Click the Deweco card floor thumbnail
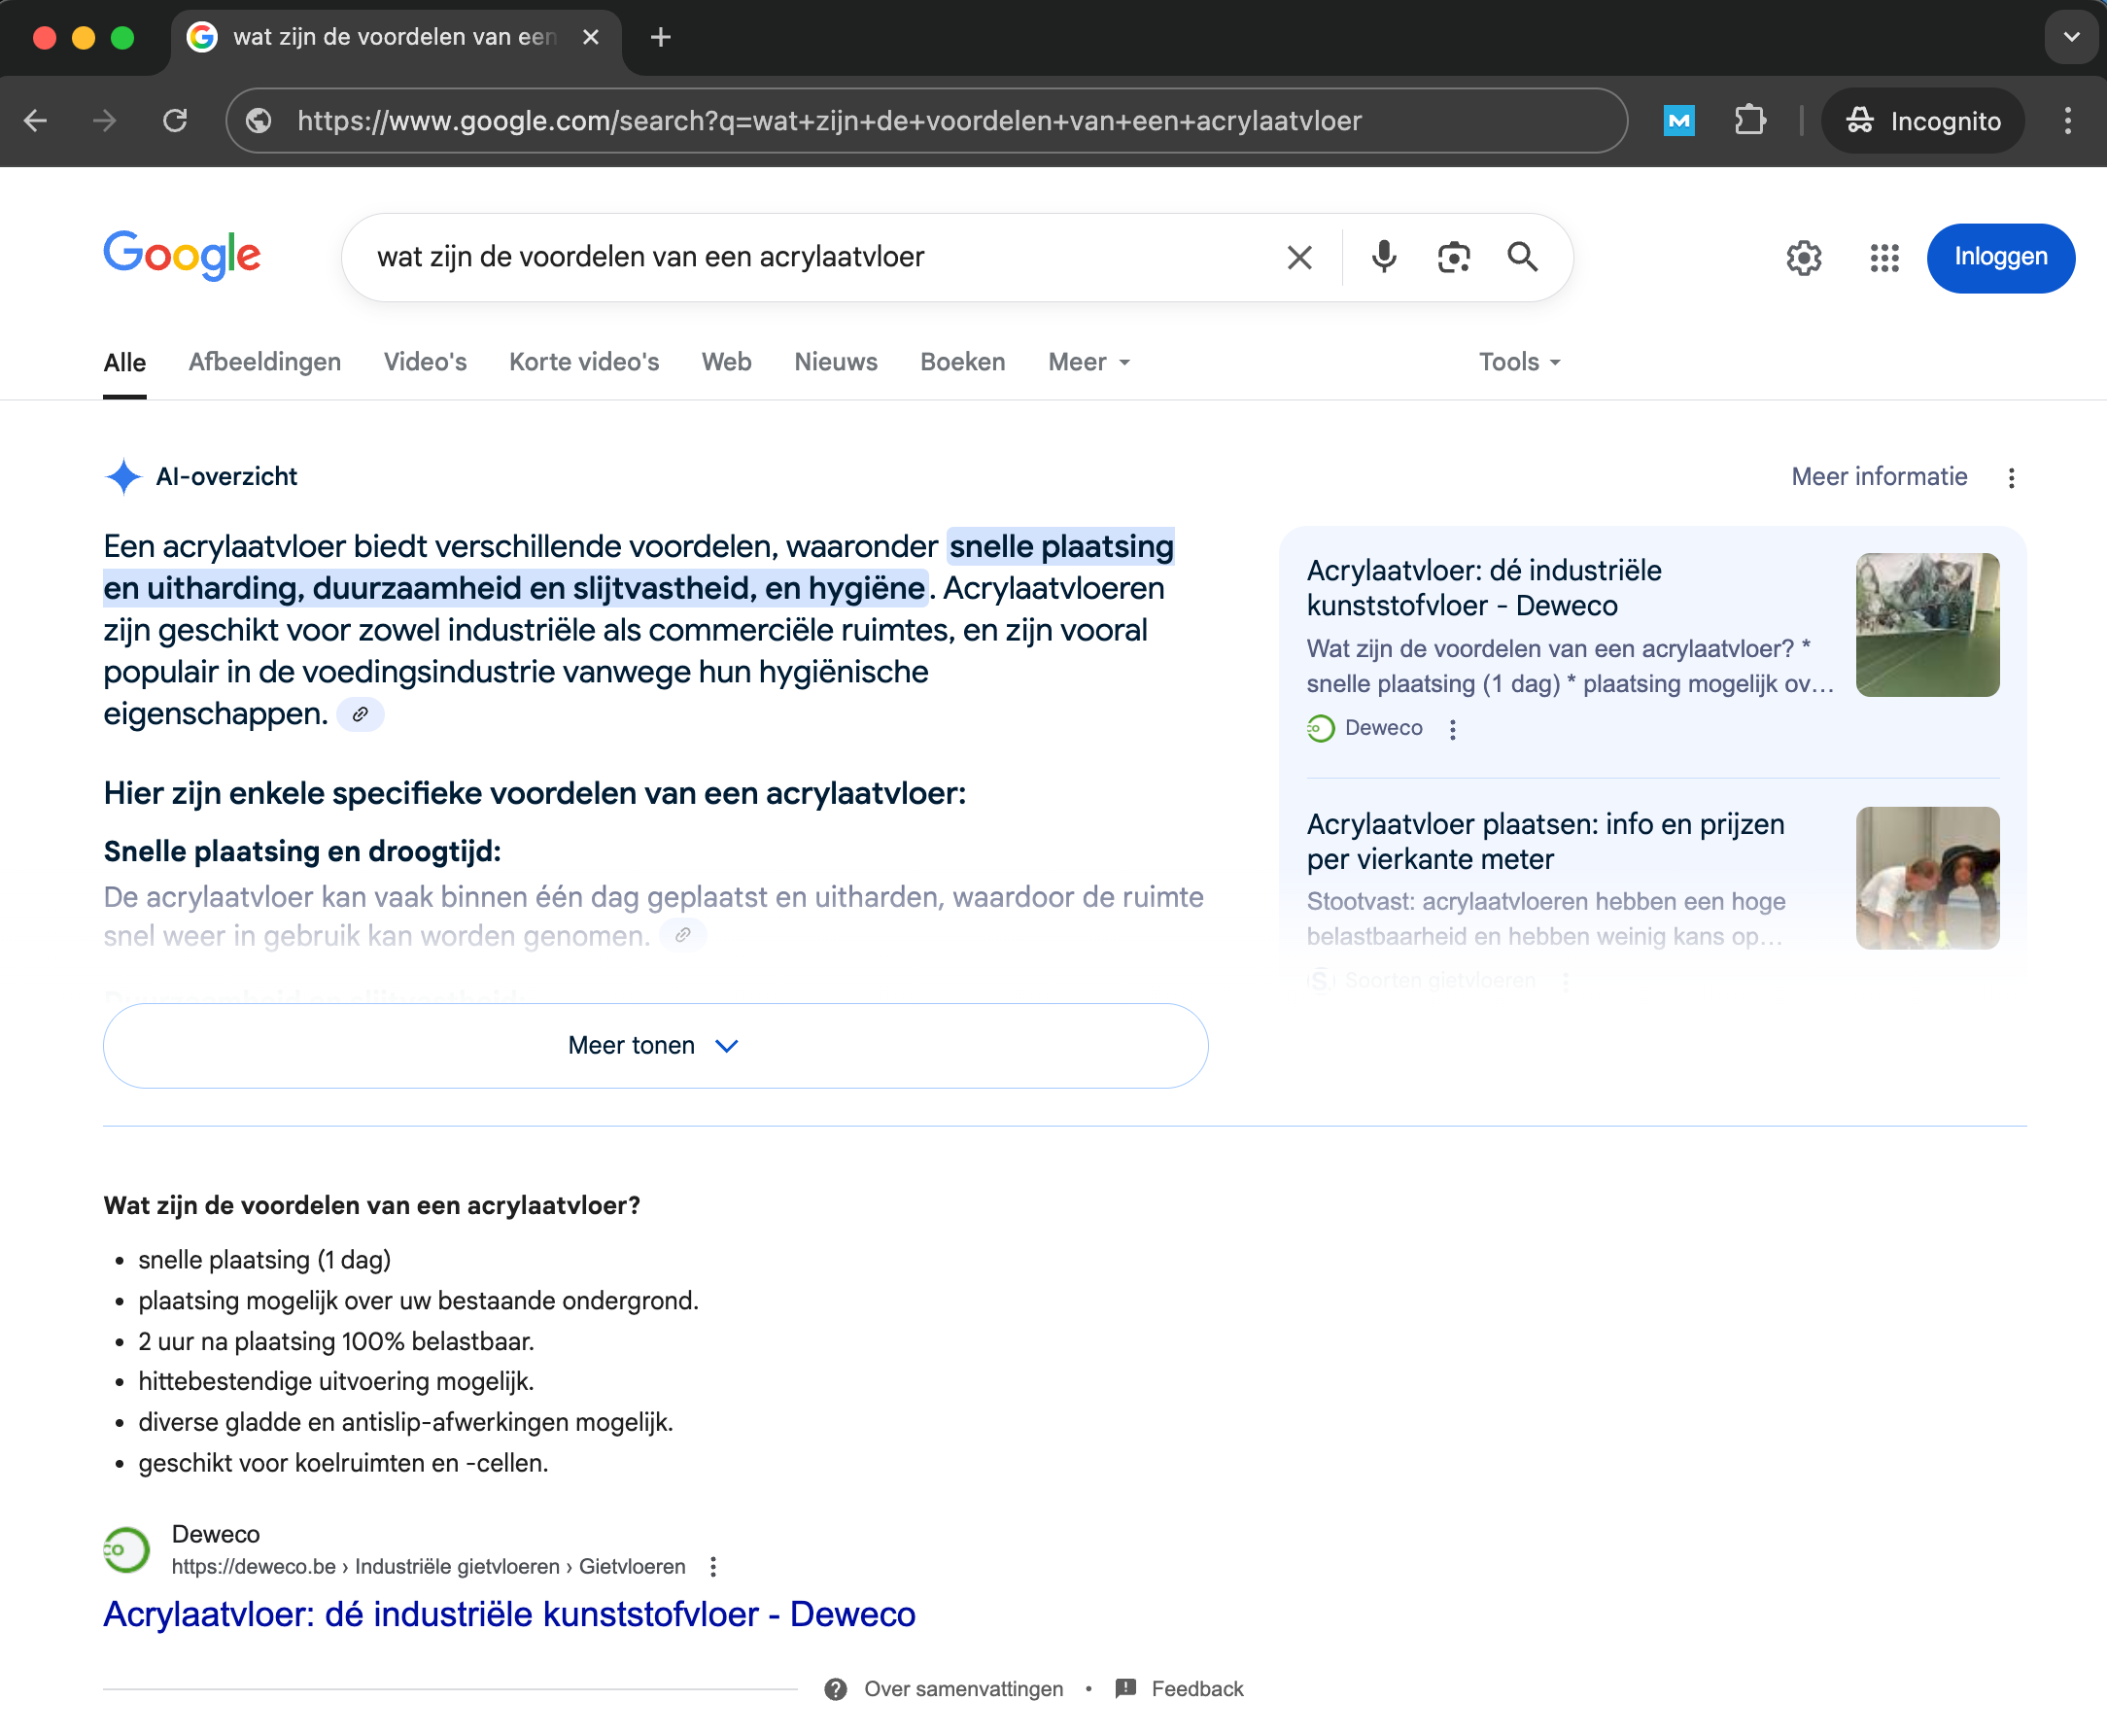This screenshot has height=1736, width=2107. pos(1927,625)
